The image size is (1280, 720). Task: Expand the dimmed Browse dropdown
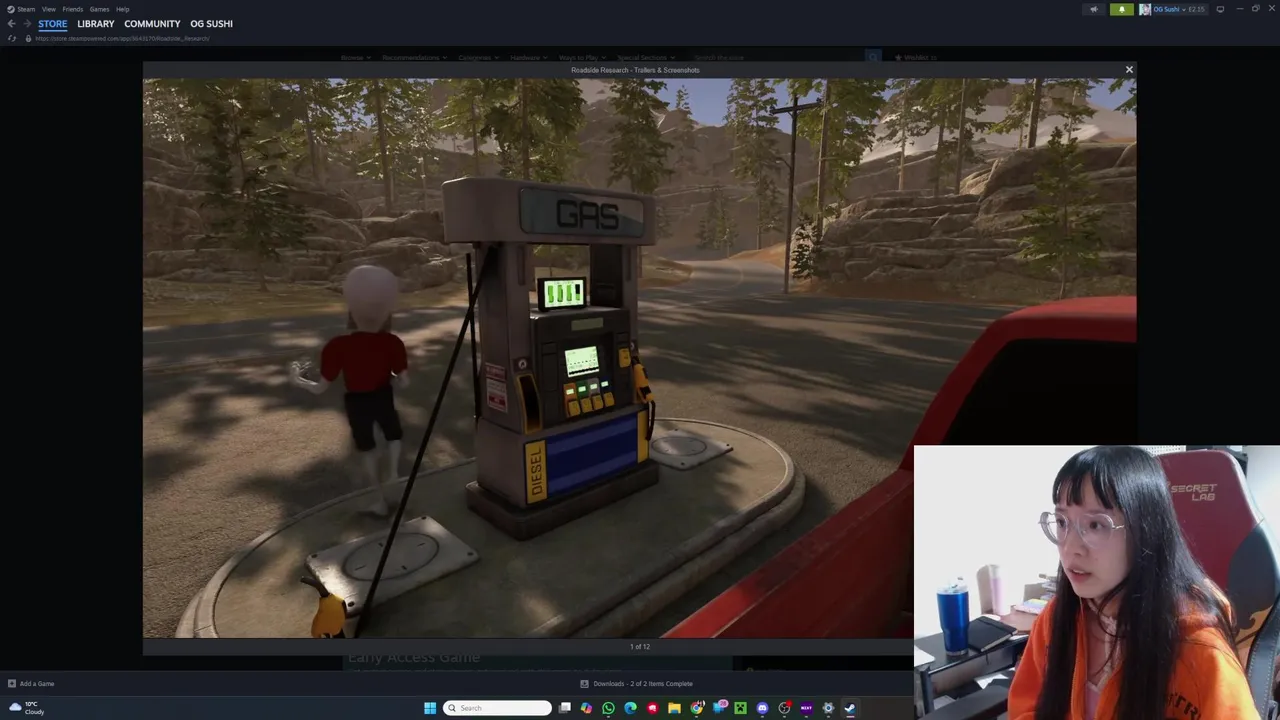click(355, 58)
